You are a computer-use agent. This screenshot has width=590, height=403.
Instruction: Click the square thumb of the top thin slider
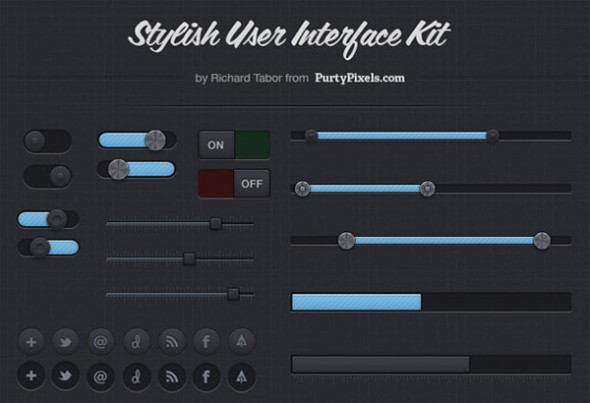(215, 224)
